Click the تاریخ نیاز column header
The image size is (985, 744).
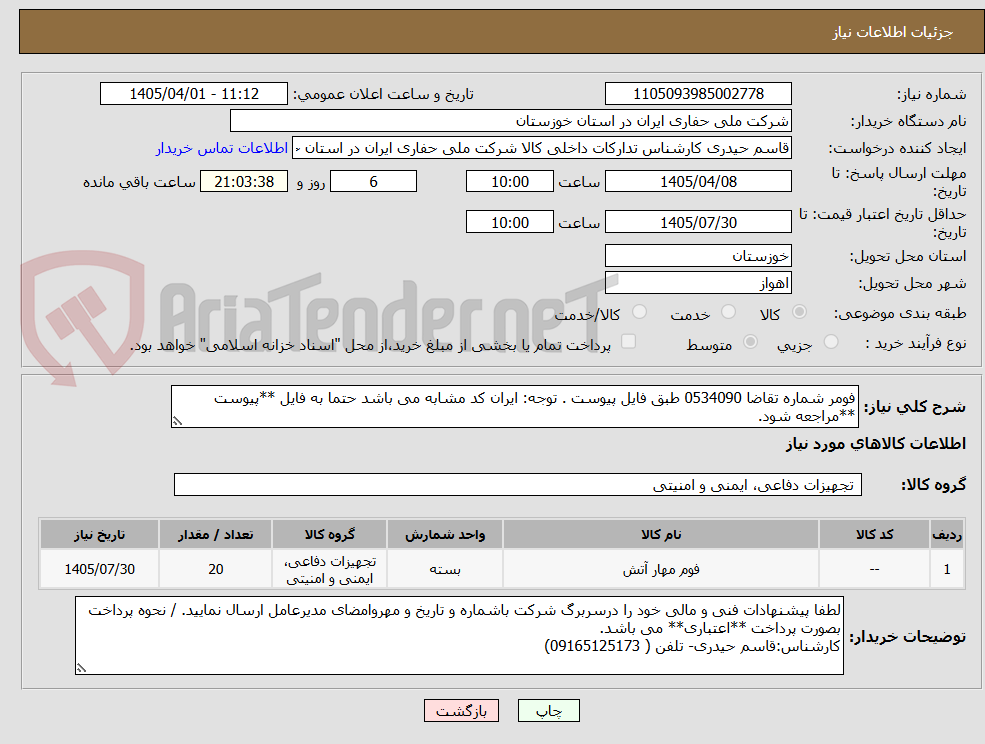click(99, 534)
